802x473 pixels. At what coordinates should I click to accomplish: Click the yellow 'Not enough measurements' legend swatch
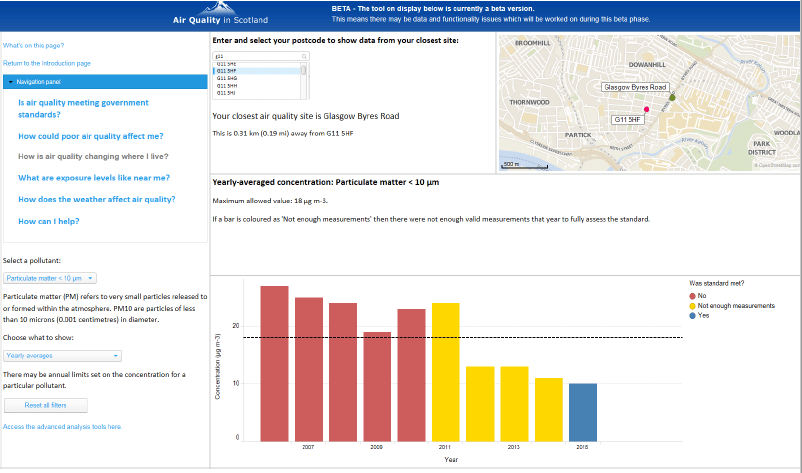point(693,306)
